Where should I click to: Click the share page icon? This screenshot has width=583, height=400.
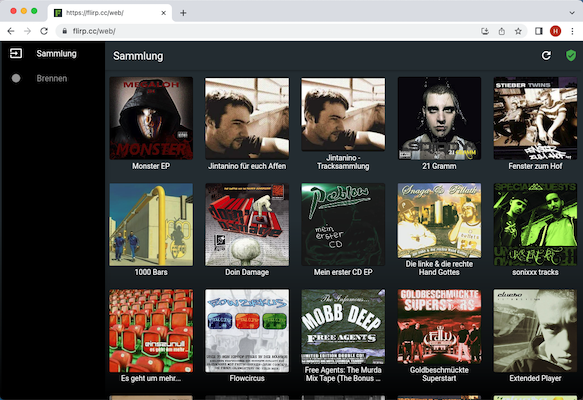point(502,31)
